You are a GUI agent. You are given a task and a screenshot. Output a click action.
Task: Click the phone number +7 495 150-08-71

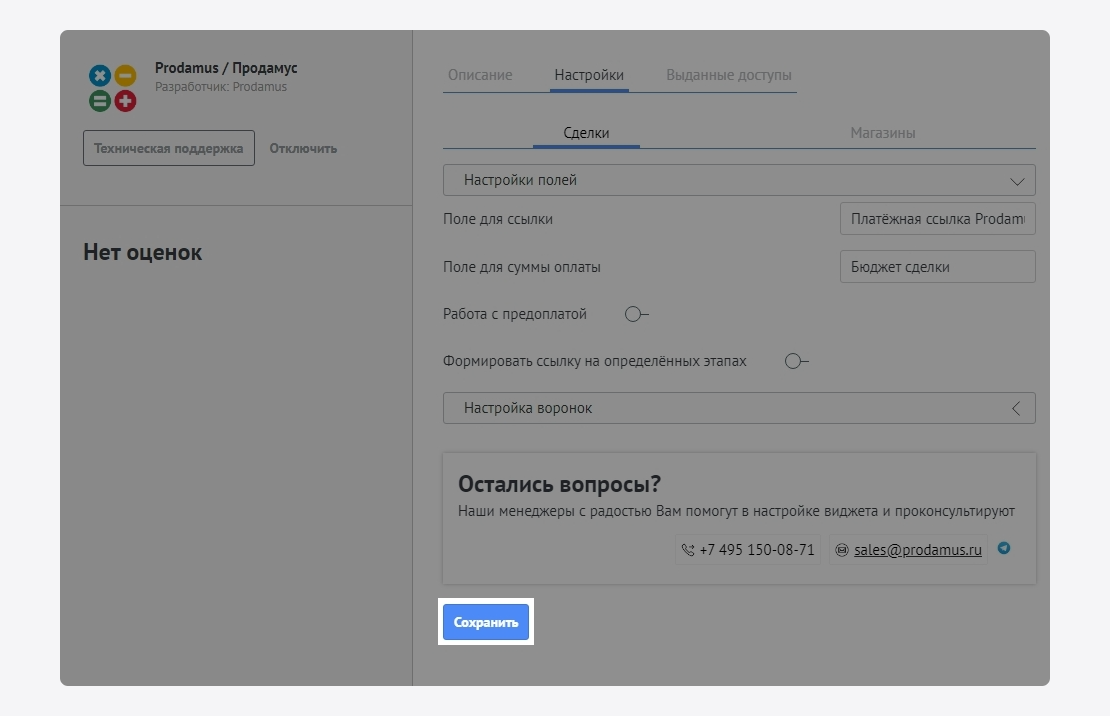[x=757, y=550]
